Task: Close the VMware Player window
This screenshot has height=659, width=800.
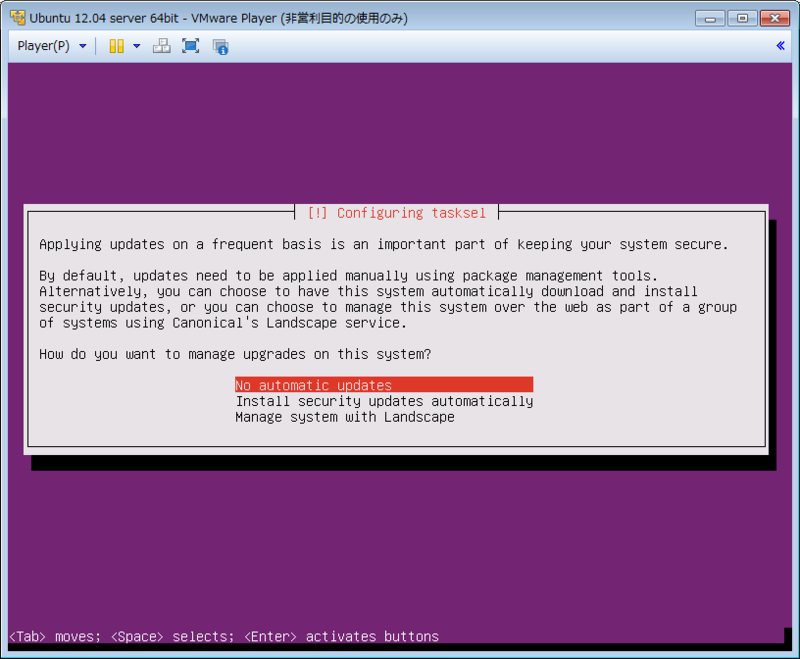Action: [x=775, y=18]
